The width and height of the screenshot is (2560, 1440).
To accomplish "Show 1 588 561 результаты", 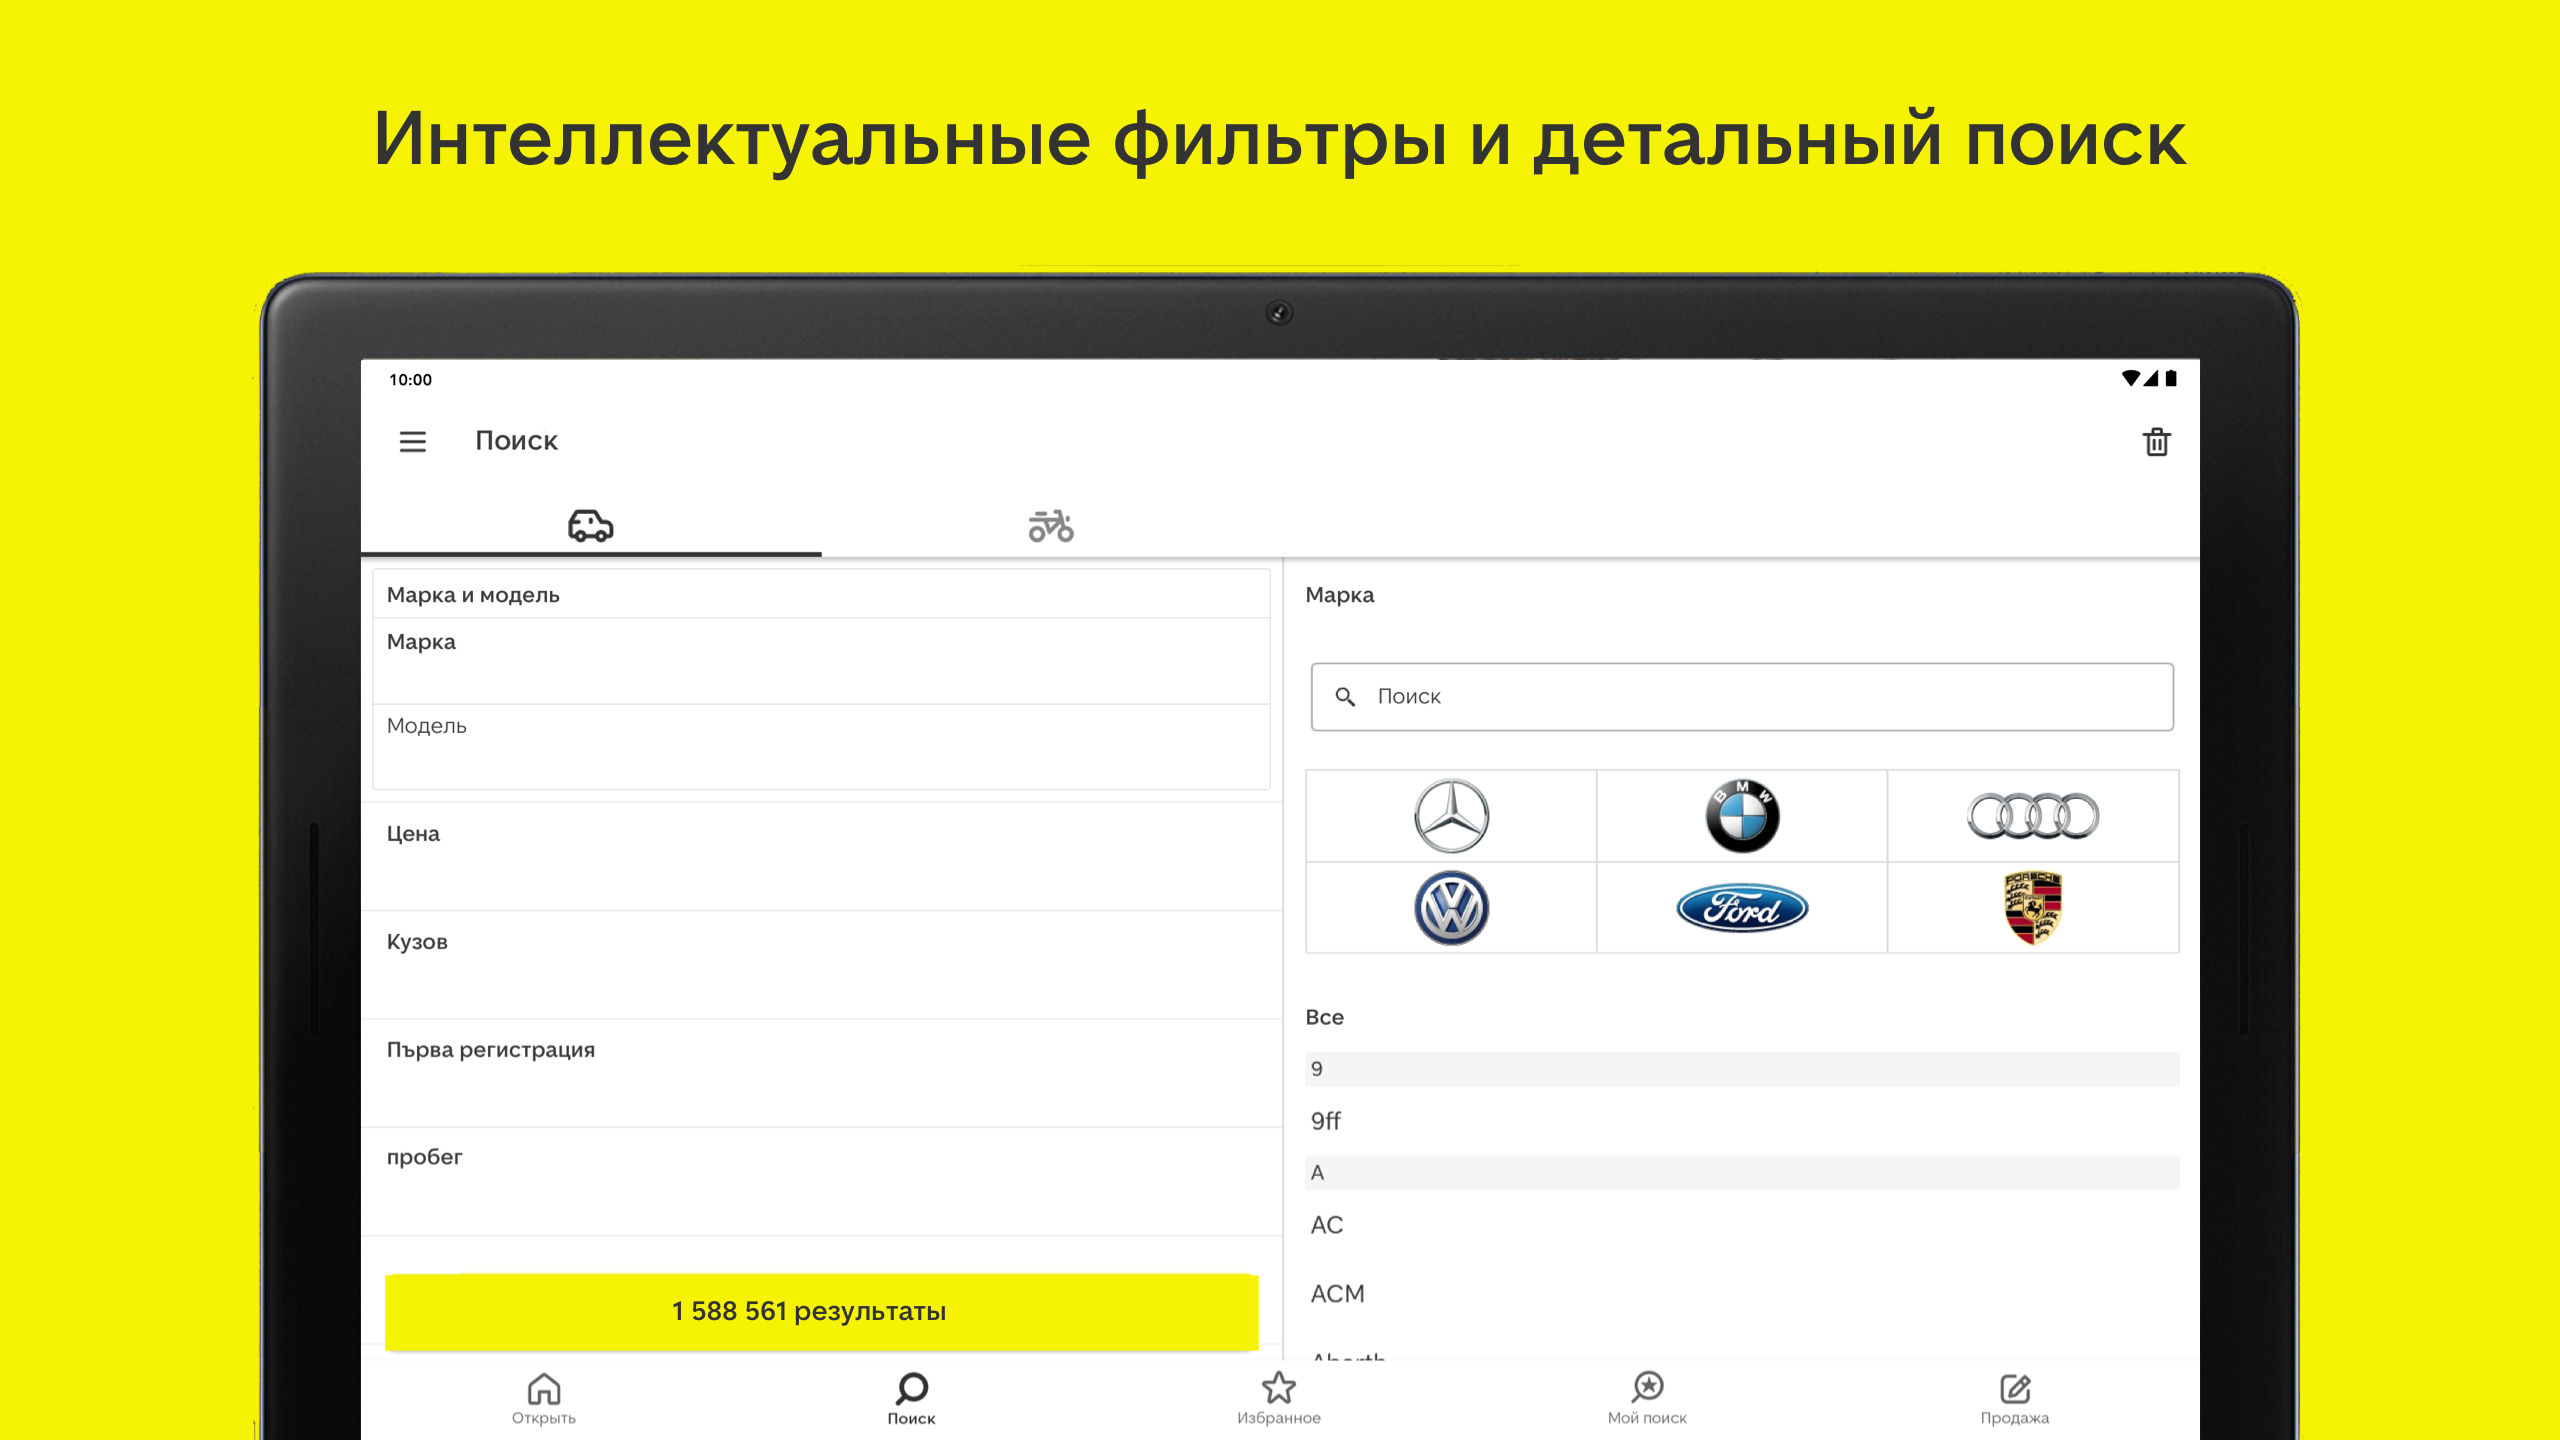I will point(821,1311).
